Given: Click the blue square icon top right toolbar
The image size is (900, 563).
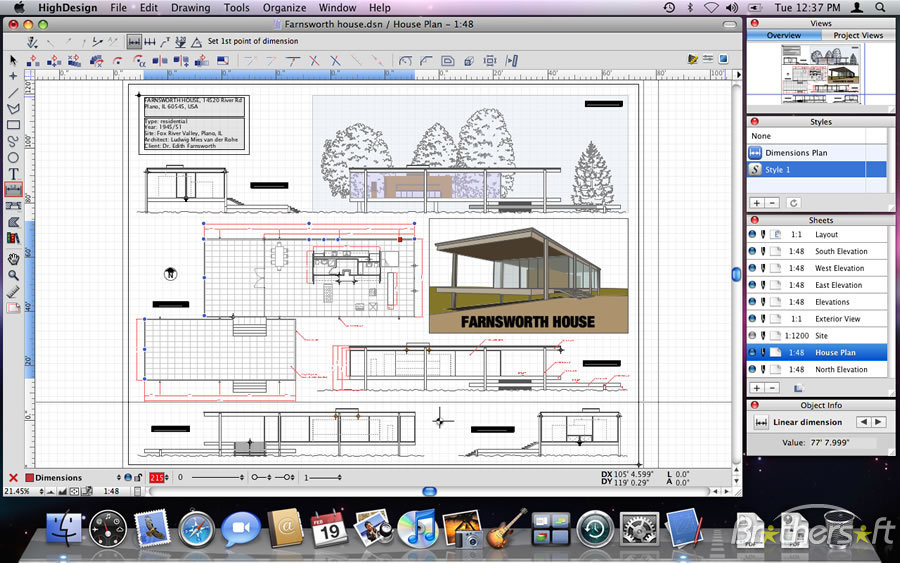Looking at the screenshot, I should pyautogui.click(x=723, y=59).
